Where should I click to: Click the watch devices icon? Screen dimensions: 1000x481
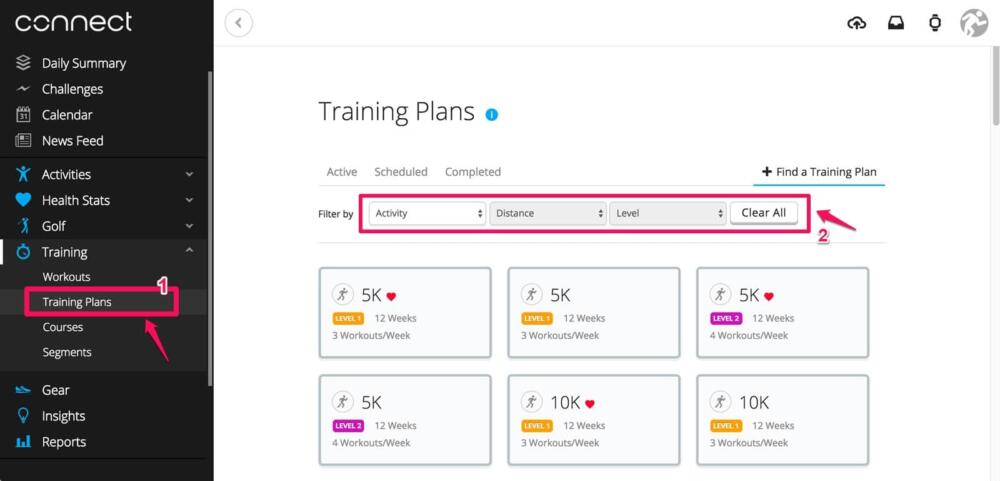(x=935, y=23)
